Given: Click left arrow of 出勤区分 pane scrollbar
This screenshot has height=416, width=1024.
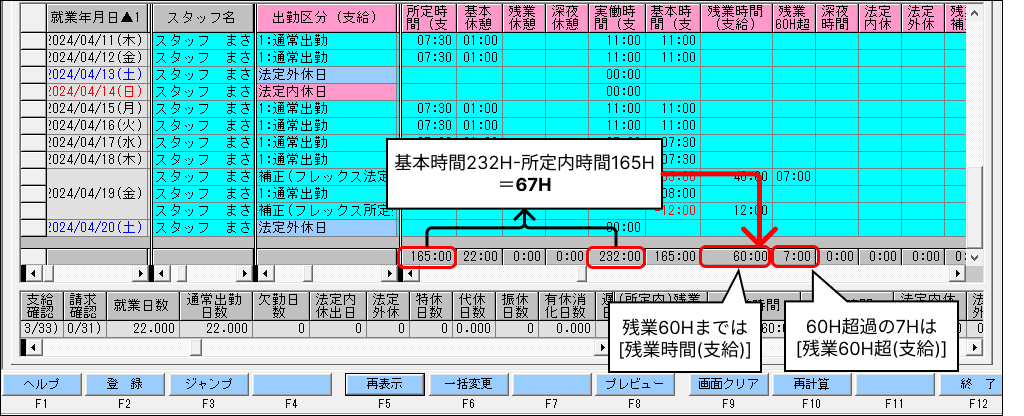Looking at the screenshot, I should [264, 272].
